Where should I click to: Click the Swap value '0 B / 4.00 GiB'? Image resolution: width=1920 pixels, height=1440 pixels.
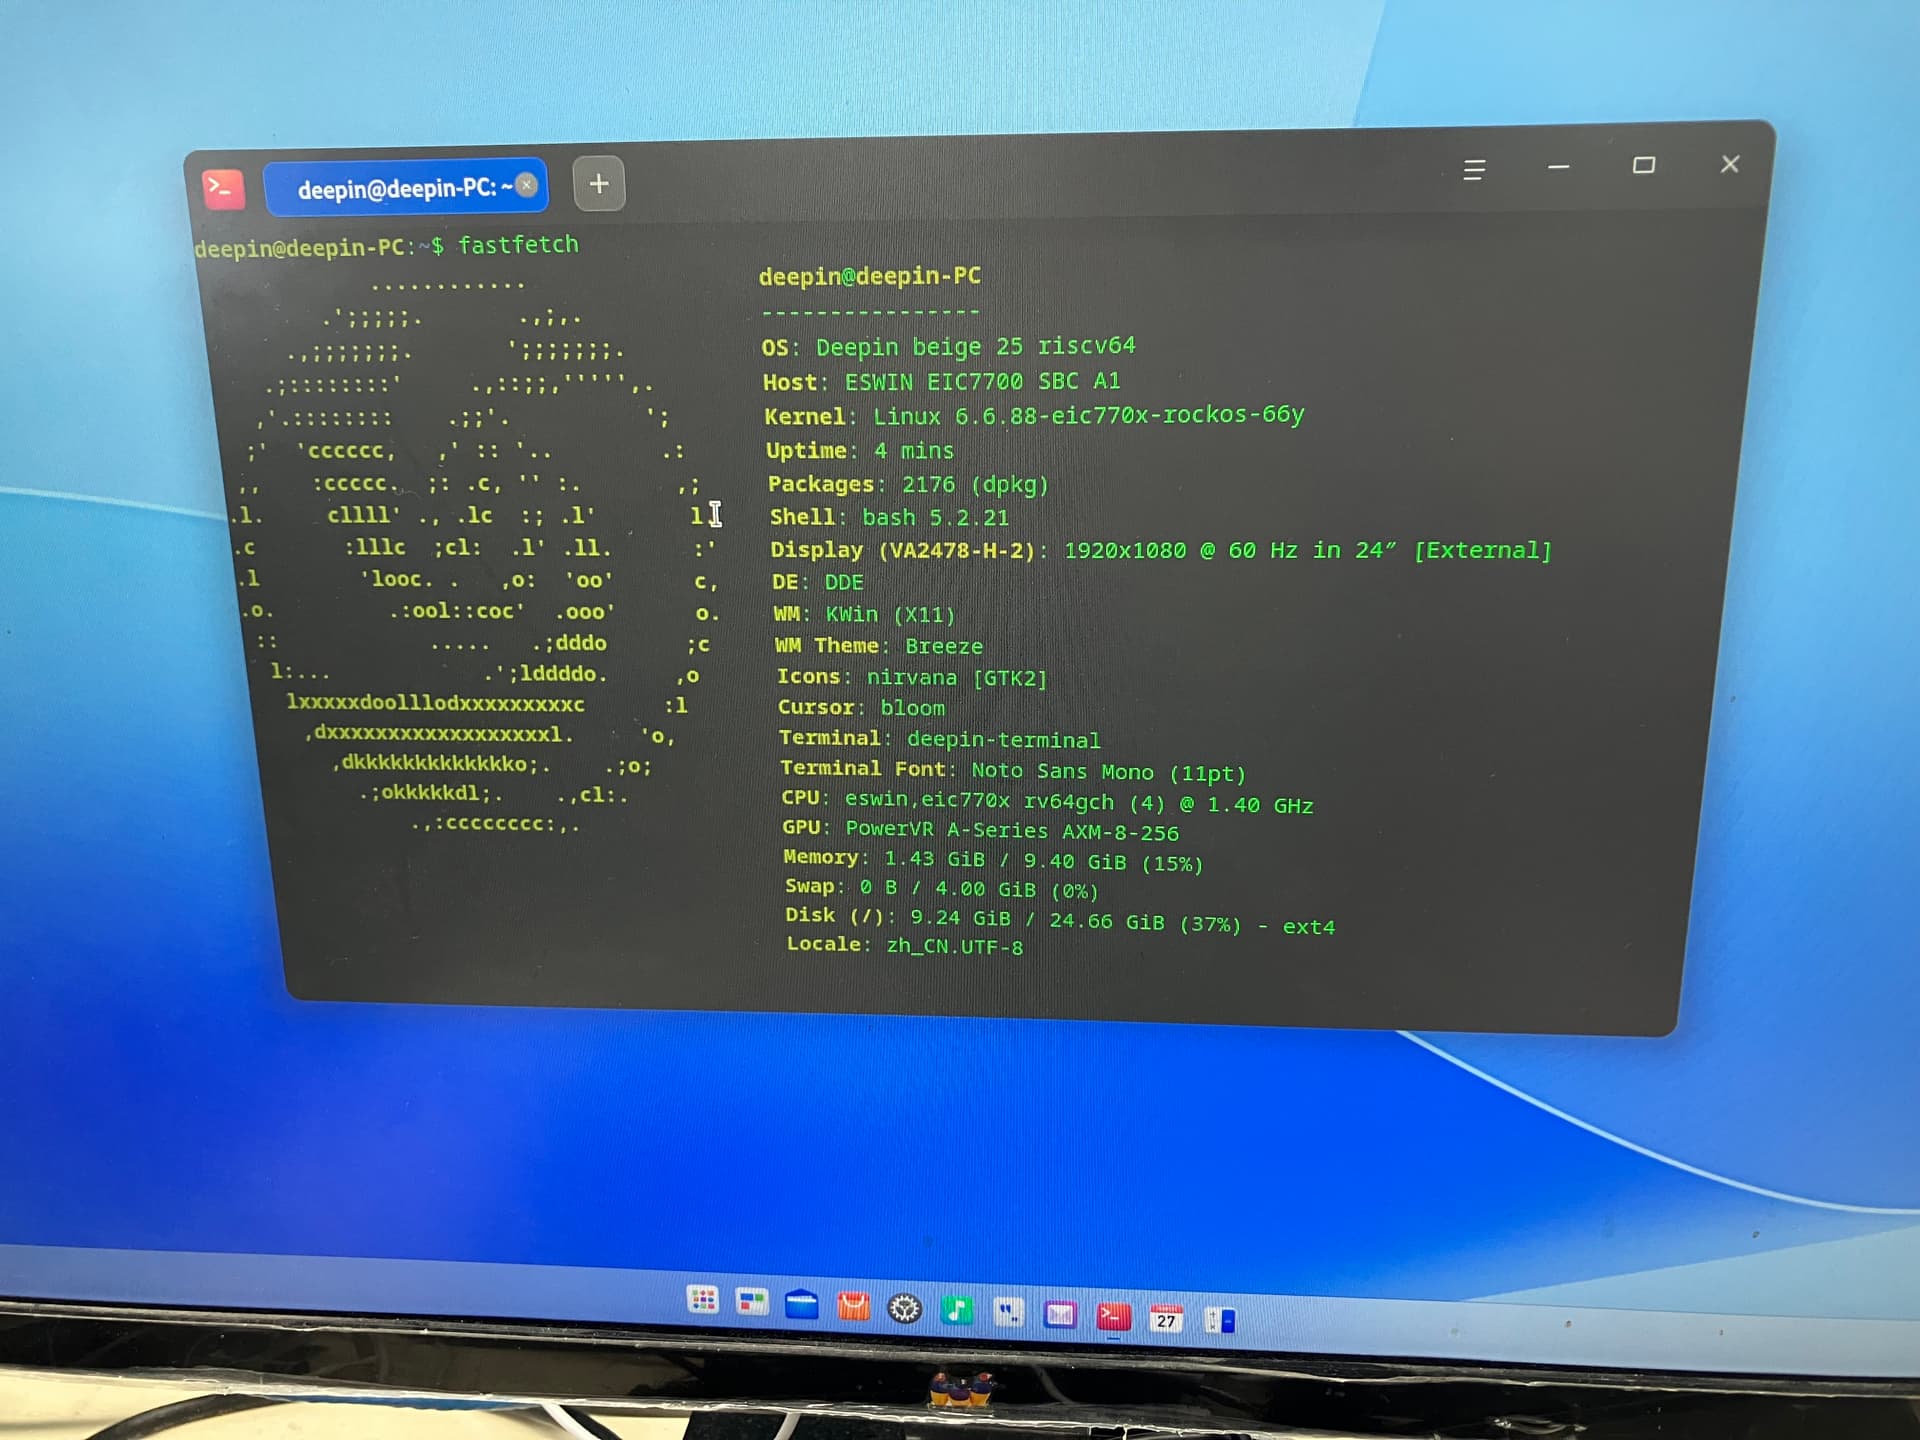click(x=948, y=888)
